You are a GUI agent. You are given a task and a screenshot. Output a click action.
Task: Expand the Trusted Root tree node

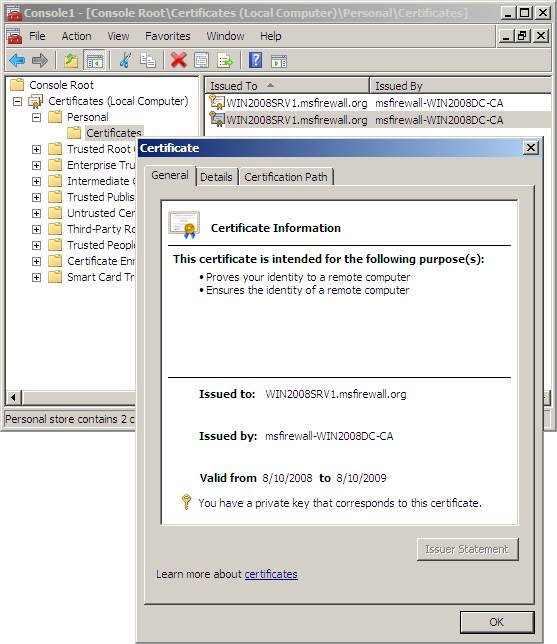(x=37, y=150)
